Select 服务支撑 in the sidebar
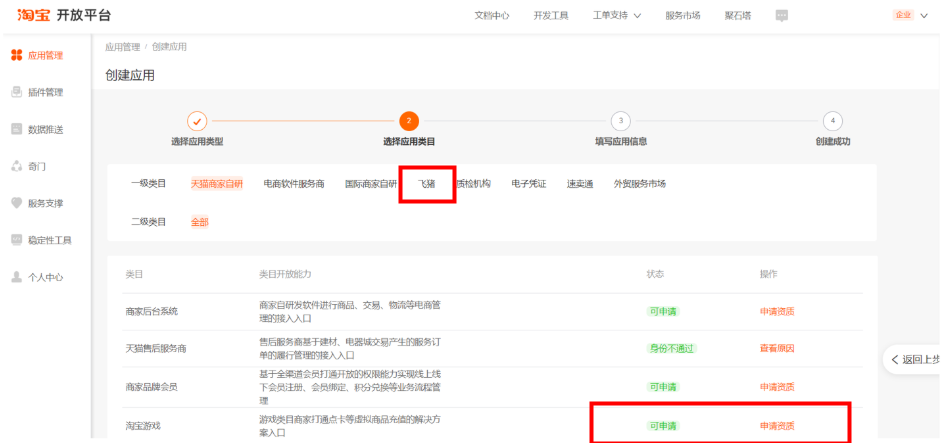 (x=45, y=203)
